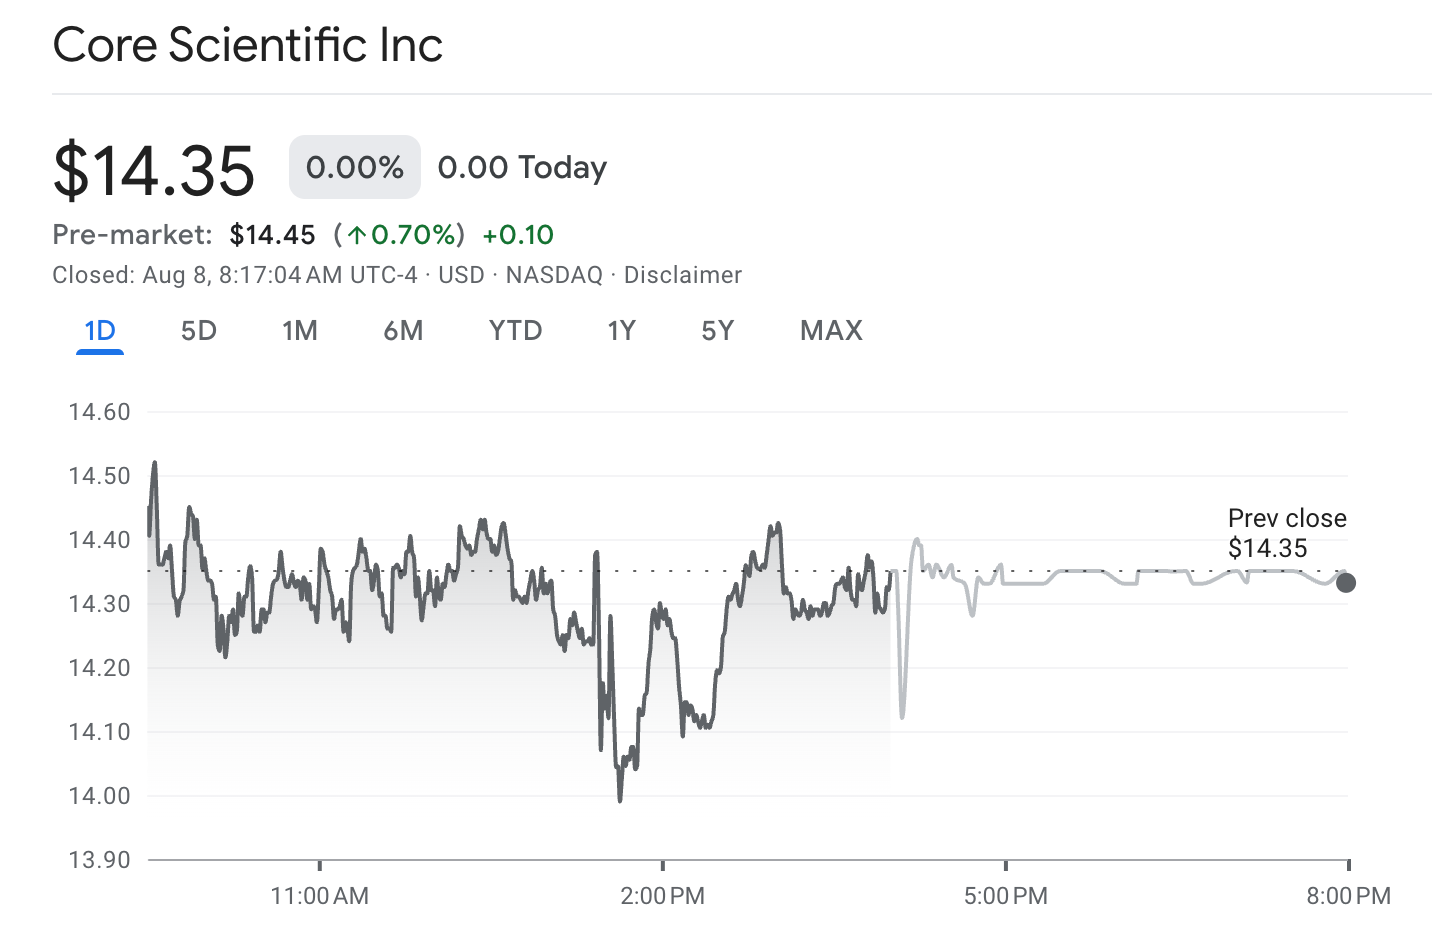1432x948 pixels.
Task: Click the NASDAQ exchange label
Action: click(x=553, y=275)
